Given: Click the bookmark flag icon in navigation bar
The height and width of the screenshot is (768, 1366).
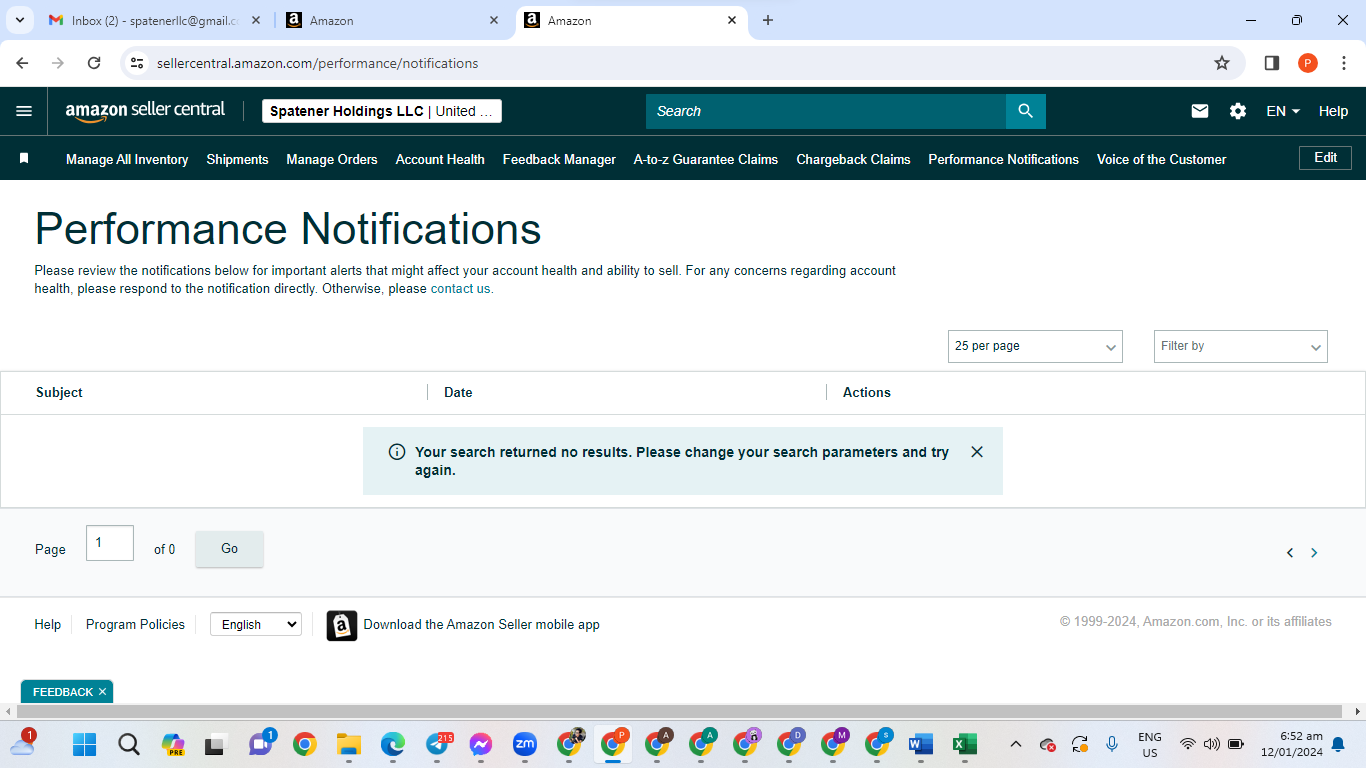Looking at the screenshot, I should coord(24,158).
